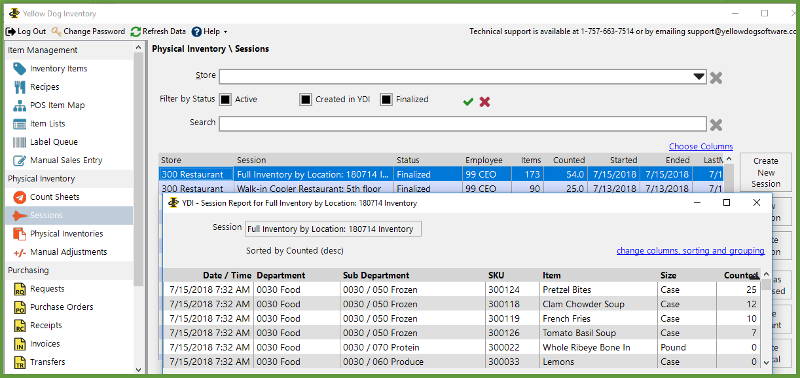Open the Help menu dropdown arrow

[x=226, y=32]
